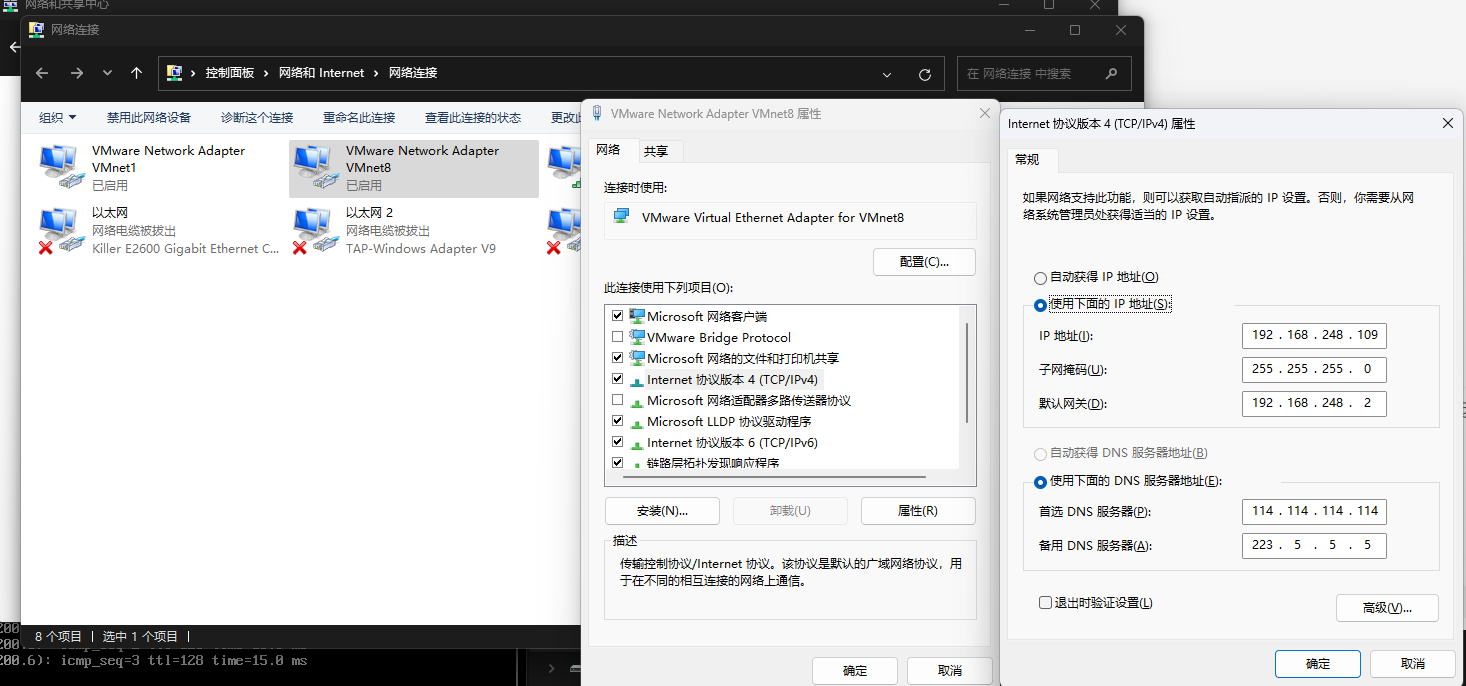Image resolution: width=1466 pixels, height=686 pixels.
Task: Click the control panel icon in the address bar
Action: click(175, 73)
